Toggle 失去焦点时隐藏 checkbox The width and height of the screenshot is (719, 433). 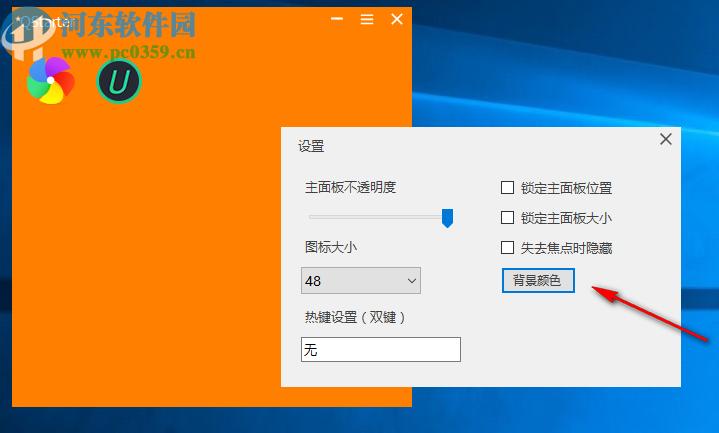pyautogui.click(x=507, y=248)
